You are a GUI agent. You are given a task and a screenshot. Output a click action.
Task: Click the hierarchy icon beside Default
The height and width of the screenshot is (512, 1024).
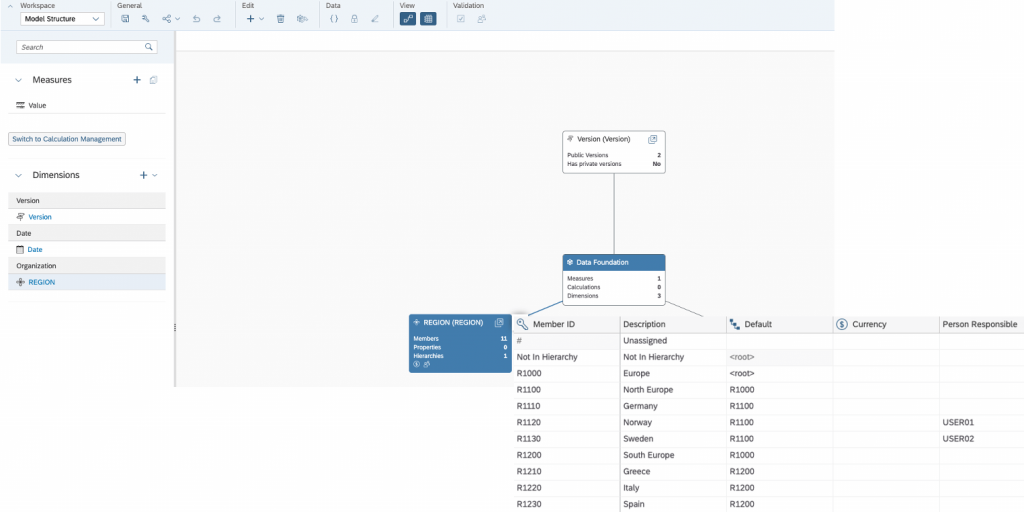(735, 324)
